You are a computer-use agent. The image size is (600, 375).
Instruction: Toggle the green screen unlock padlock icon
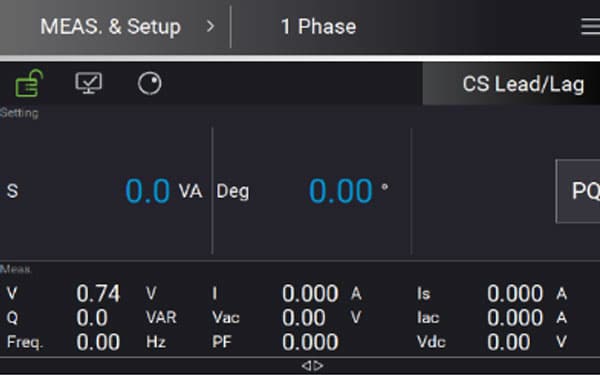(29, 83)
